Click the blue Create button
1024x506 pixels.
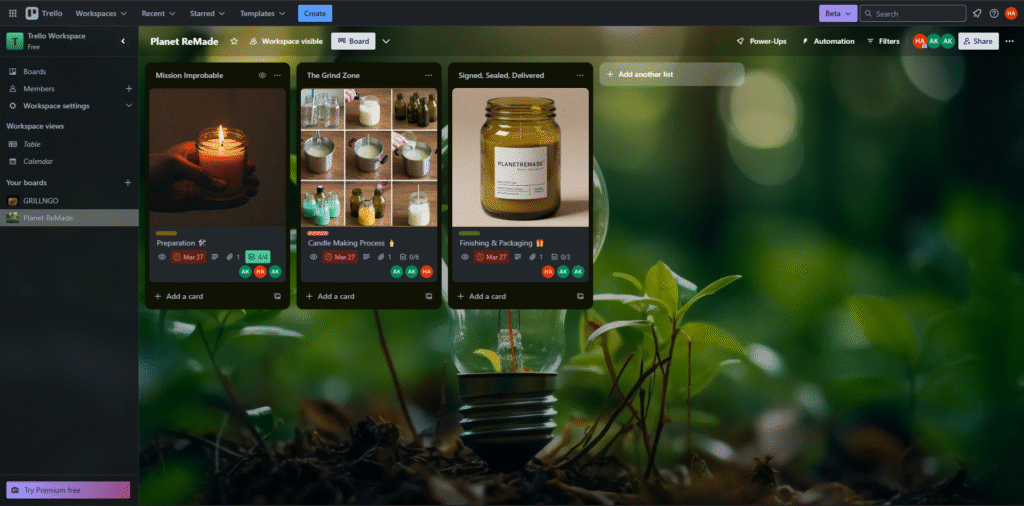315,14
